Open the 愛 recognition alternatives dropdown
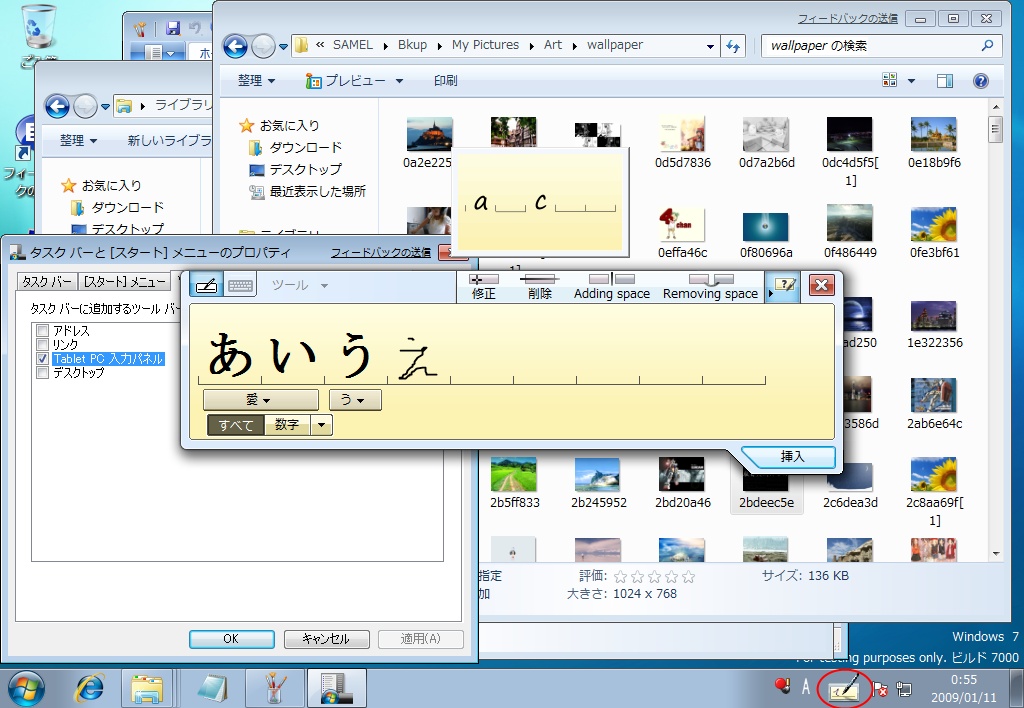 click(x=261, y=399)
